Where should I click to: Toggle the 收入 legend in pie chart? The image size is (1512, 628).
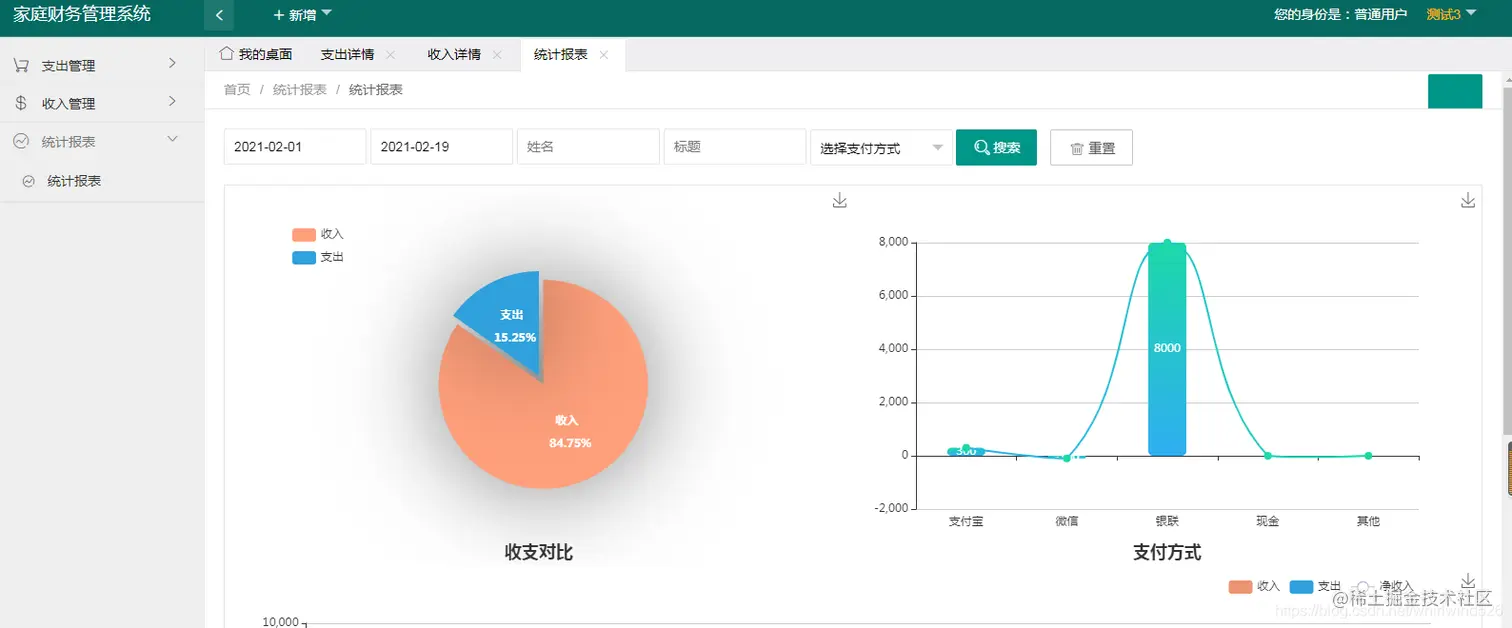click(317, 234)
